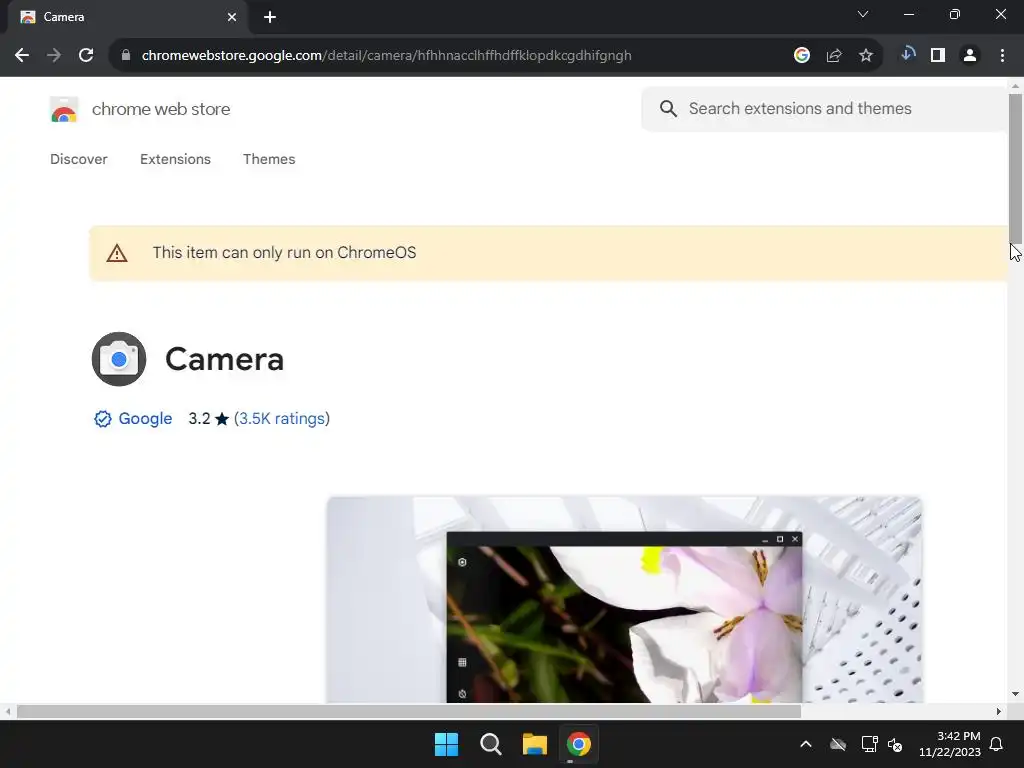Open the clock showing 3:42 PM
The image size is (1024, 768).
coord(950,744)
